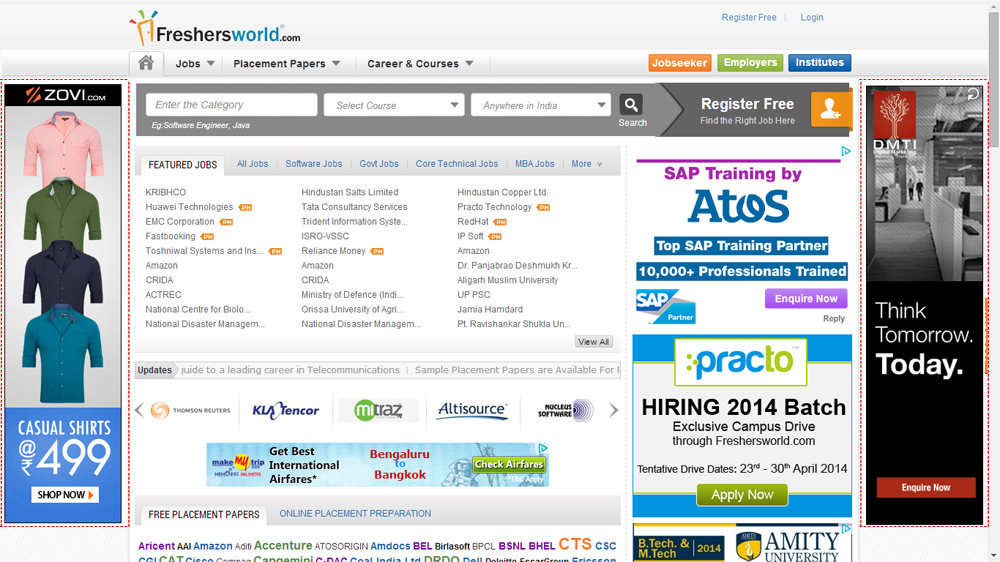
Task: Click the AdChoices icon on SAP ad
Action: 846,152
